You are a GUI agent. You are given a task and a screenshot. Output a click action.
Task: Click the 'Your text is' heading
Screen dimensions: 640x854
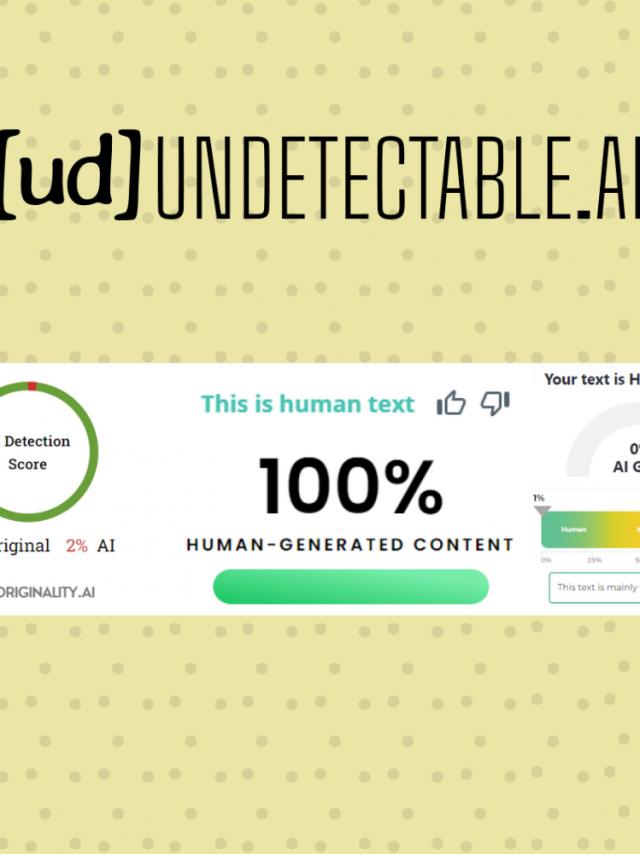[x=590, y=380]
